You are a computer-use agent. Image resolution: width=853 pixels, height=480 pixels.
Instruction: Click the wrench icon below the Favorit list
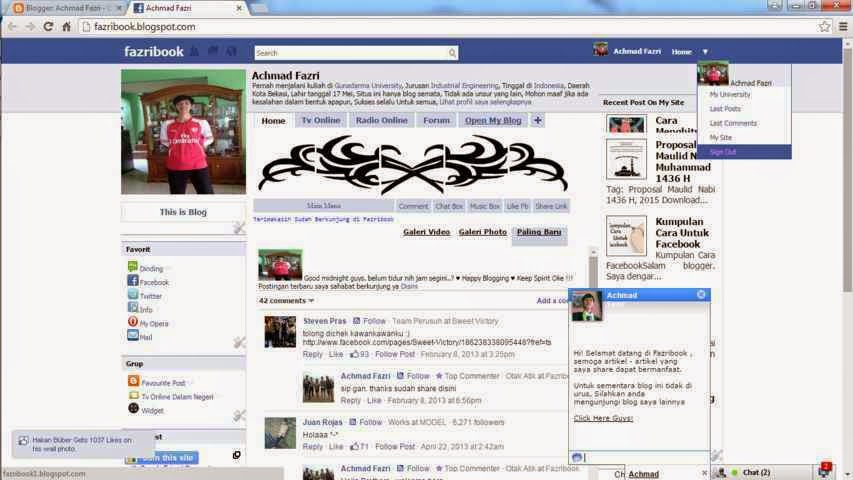239,343
